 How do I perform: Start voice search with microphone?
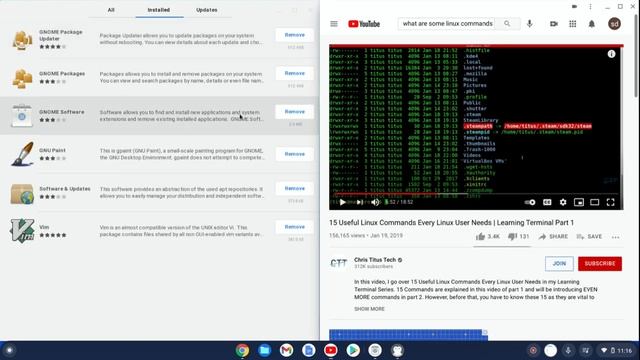(x=530, y=24)
